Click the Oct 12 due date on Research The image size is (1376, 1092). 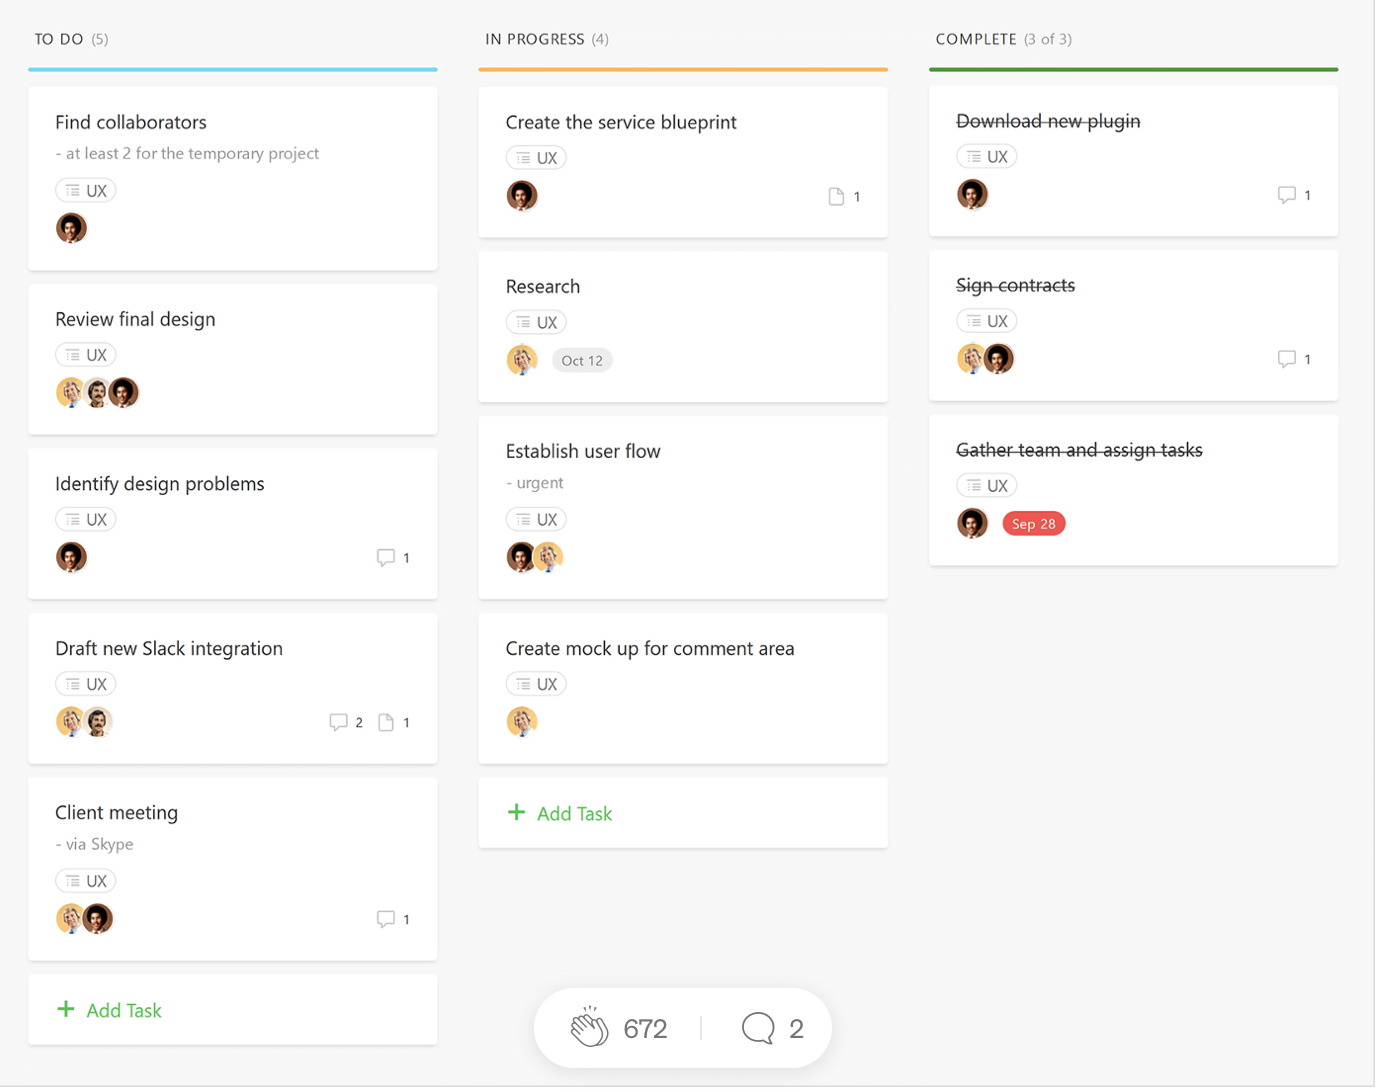582,360
